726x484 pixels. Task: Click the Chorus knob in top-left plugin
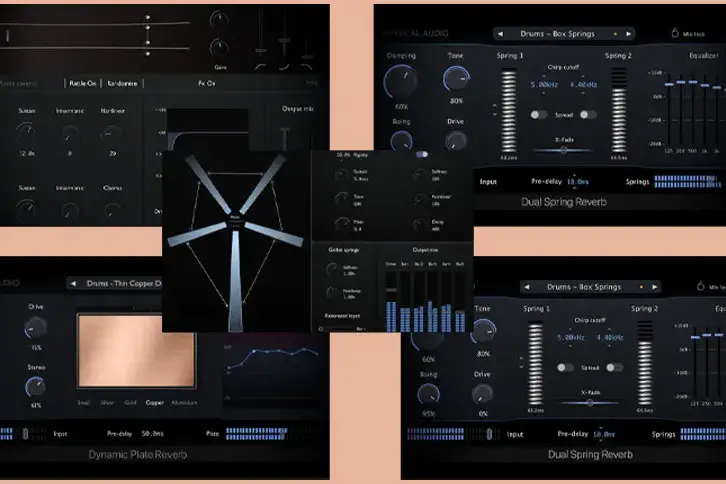(x=112, y=209)
